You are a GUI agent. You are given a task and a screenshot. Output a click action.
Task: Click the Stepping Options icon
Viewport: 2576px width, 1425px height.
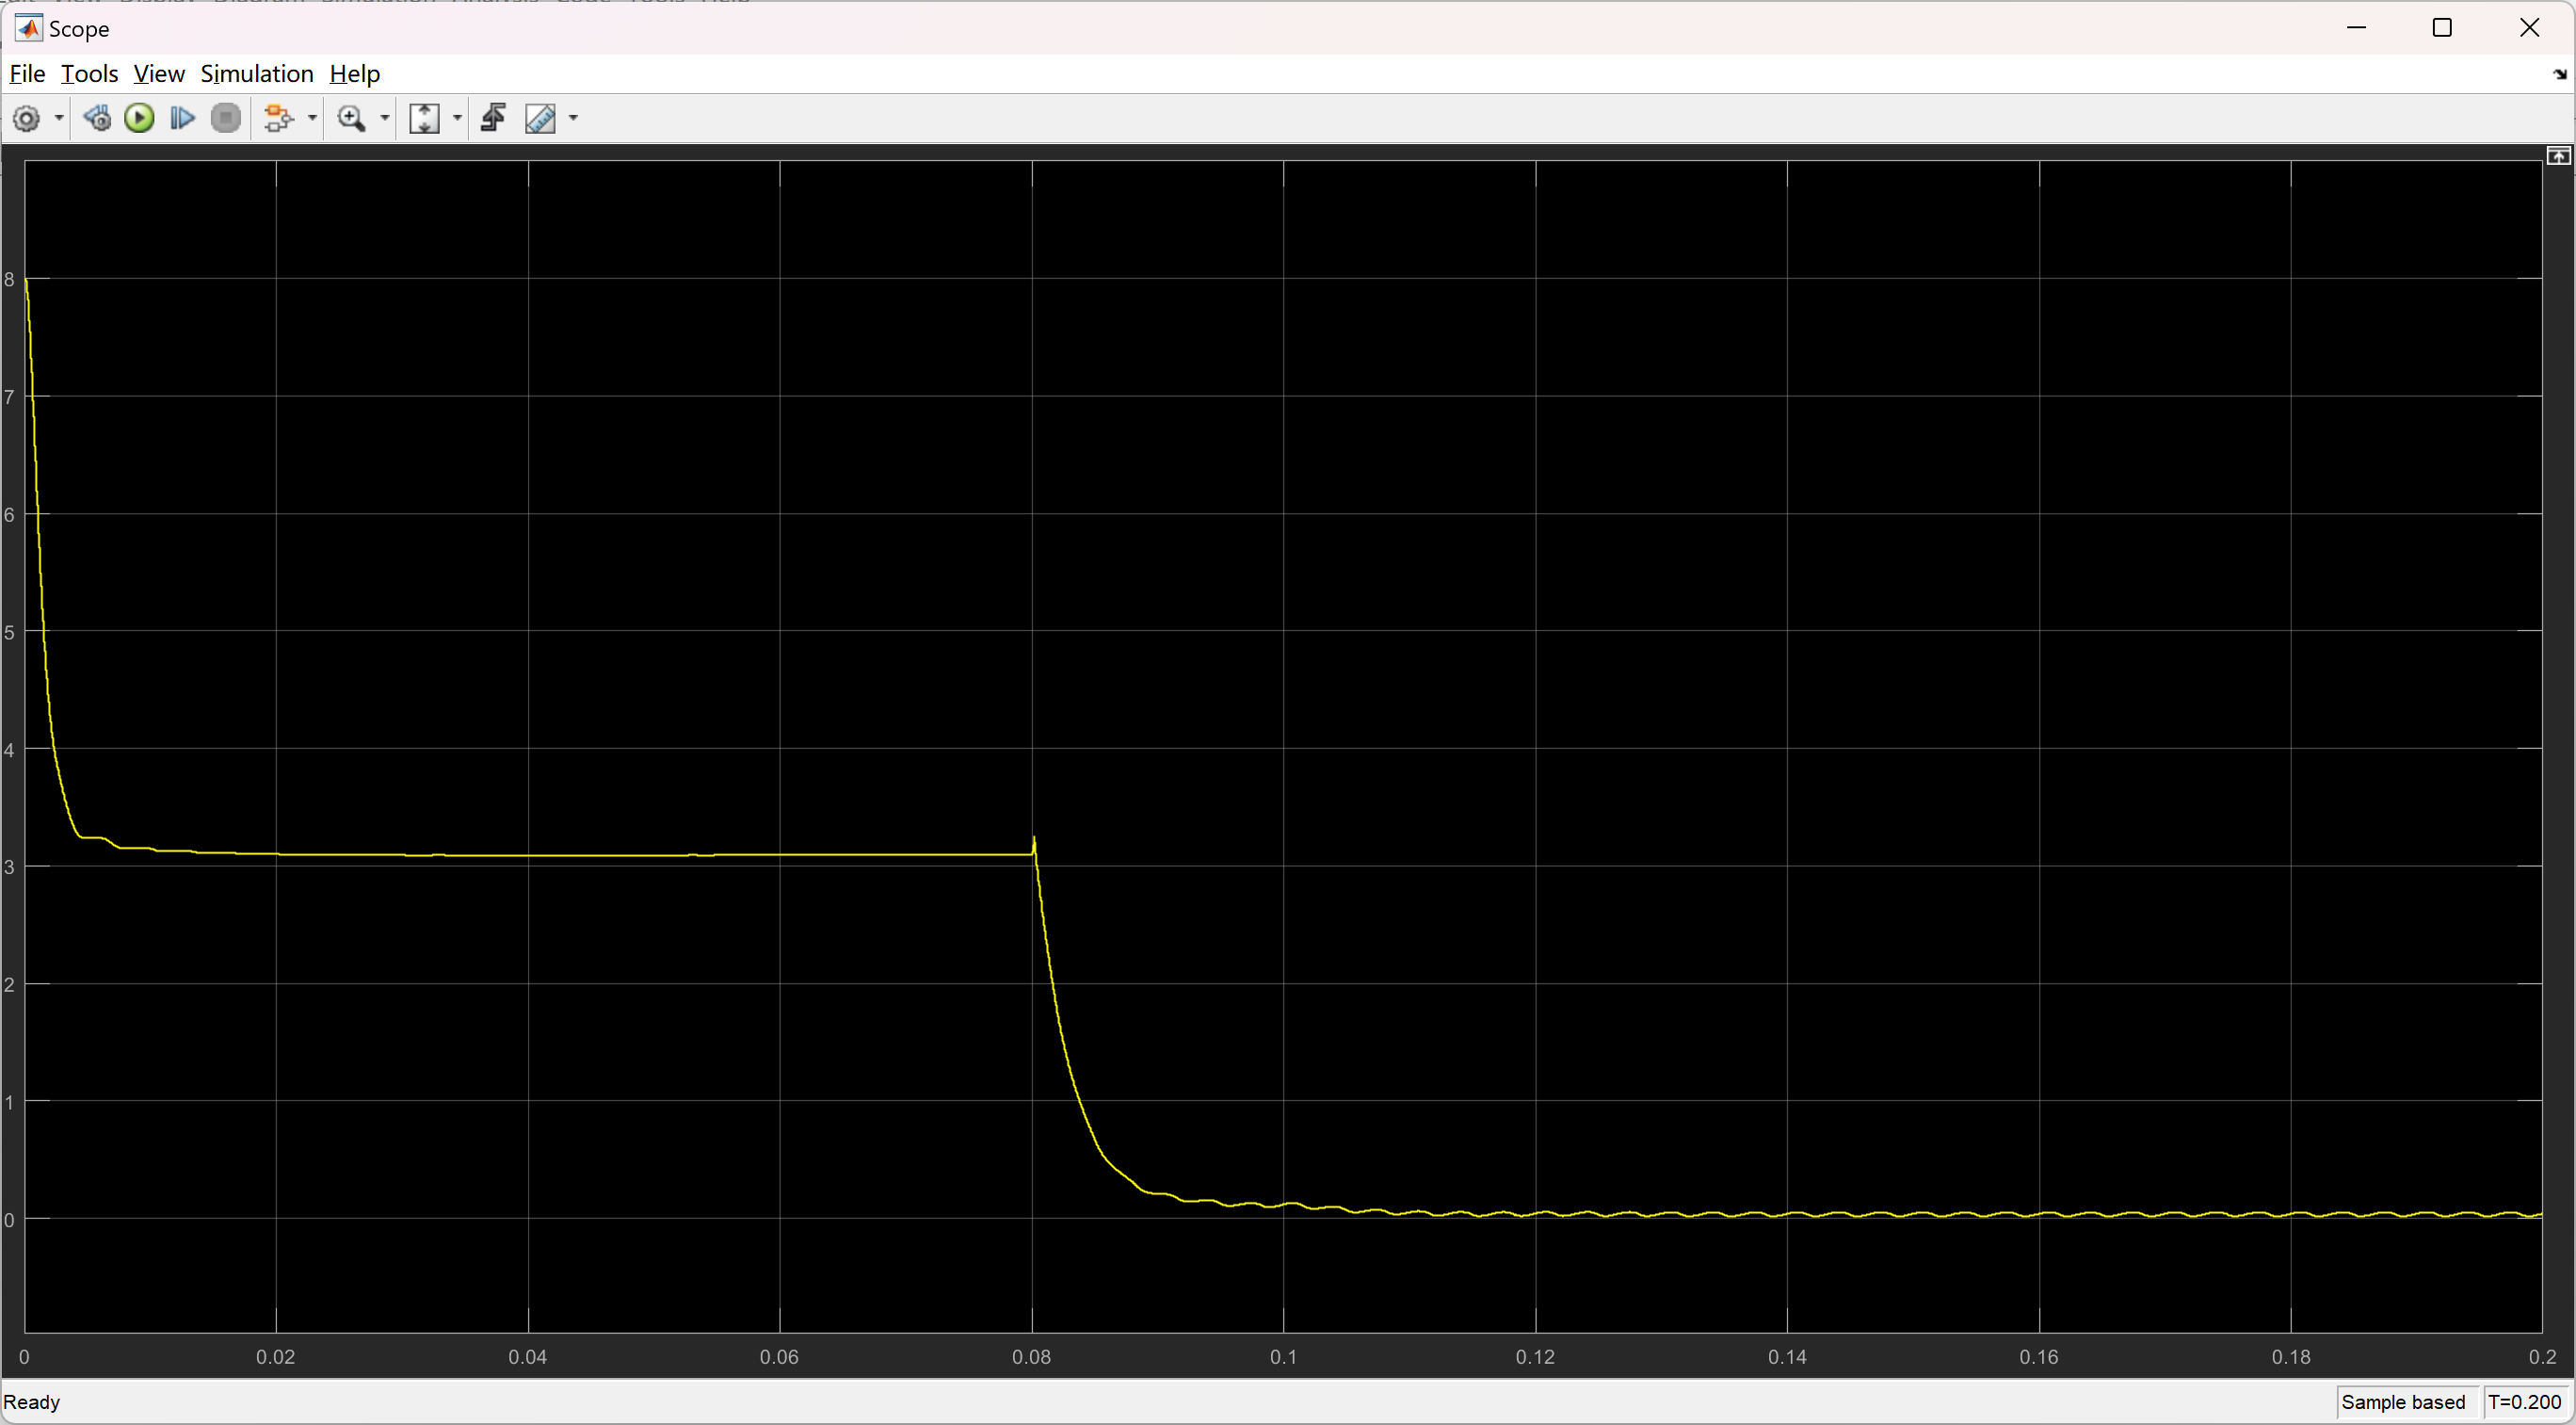click(97, 119)
